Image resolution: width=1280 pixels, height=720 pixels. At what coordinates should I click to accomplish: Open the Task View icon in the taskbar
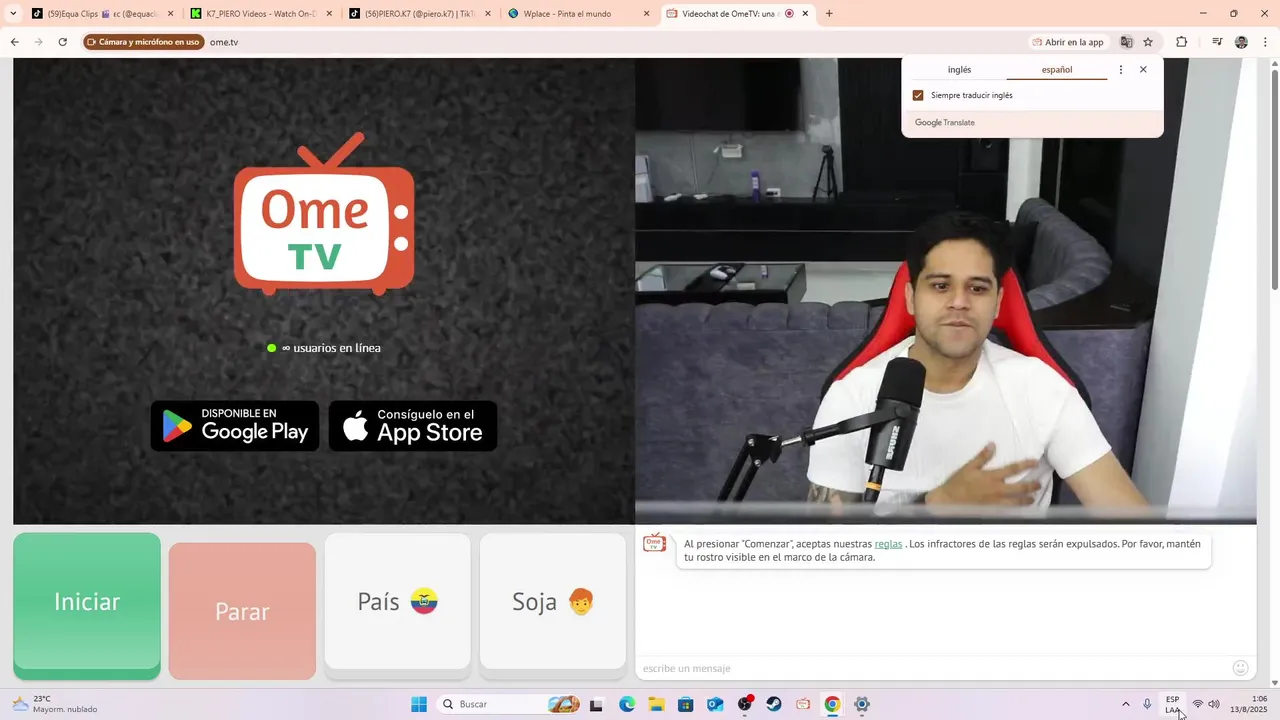coord(597,704)
